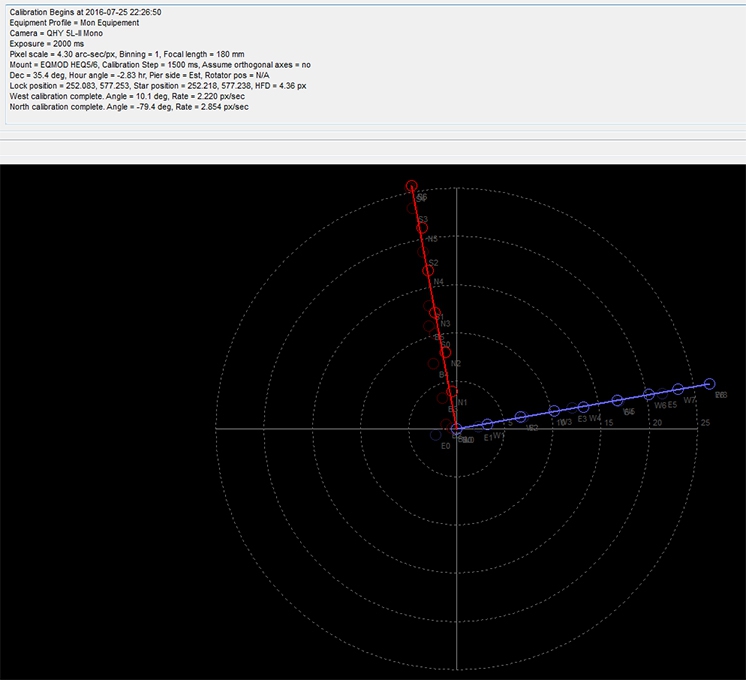
Task: Click the '15' radius label on the axis
Action: tap(609, 423)
